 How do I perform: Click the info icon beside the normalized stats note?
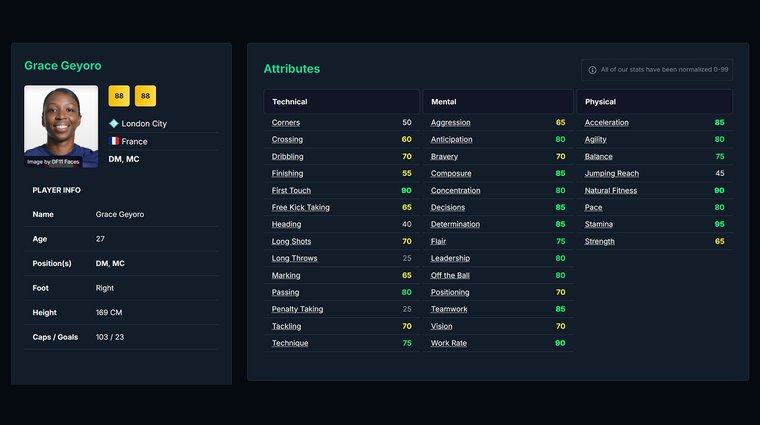[x=592, y=70]
